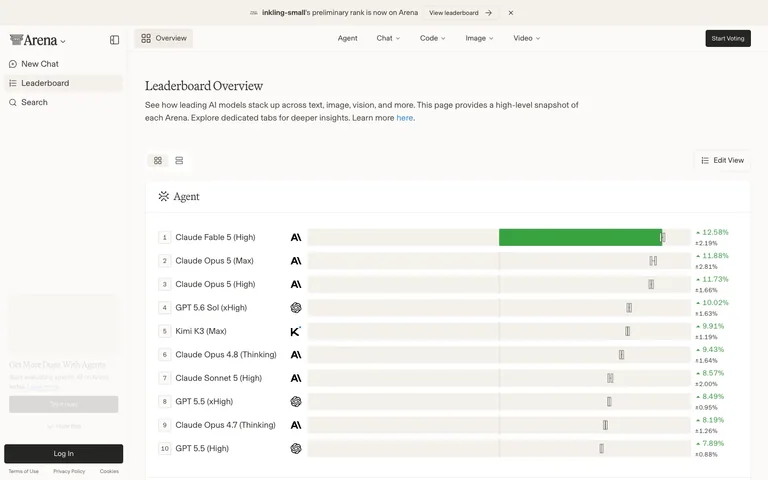Click the New Chat plus icon
The height and width of the screenshot is (480, 768).
(x=13, y=64)
